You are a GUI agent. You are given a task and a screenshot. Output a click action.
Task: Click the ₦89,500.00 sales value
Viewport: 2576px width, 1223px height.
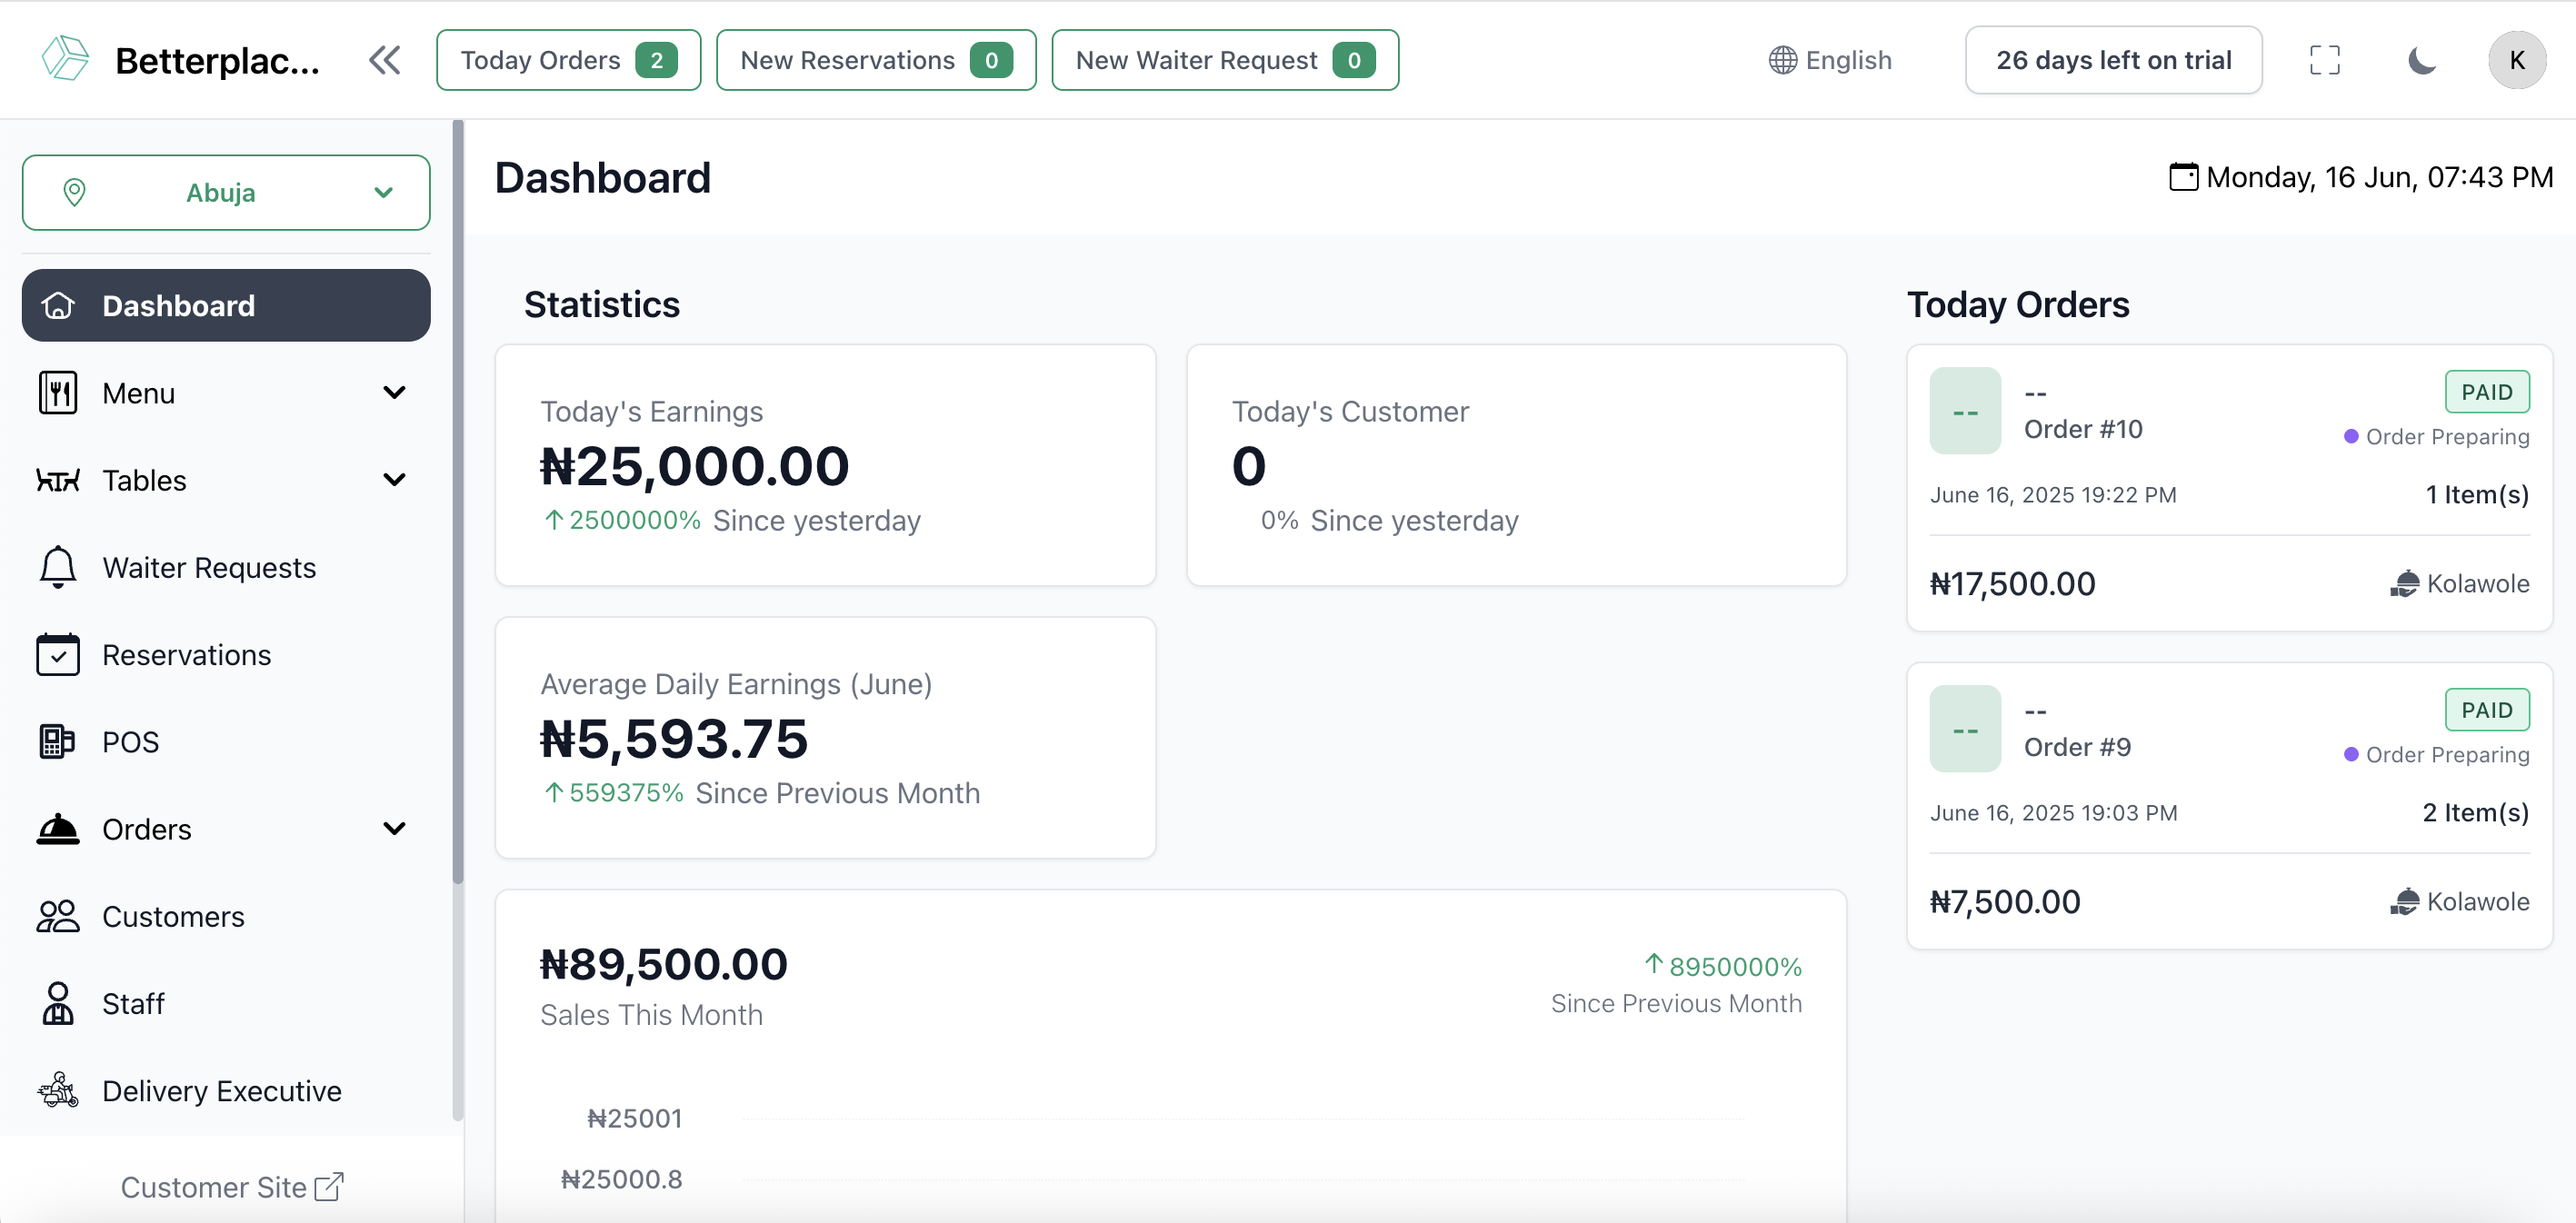pos(663,964)
